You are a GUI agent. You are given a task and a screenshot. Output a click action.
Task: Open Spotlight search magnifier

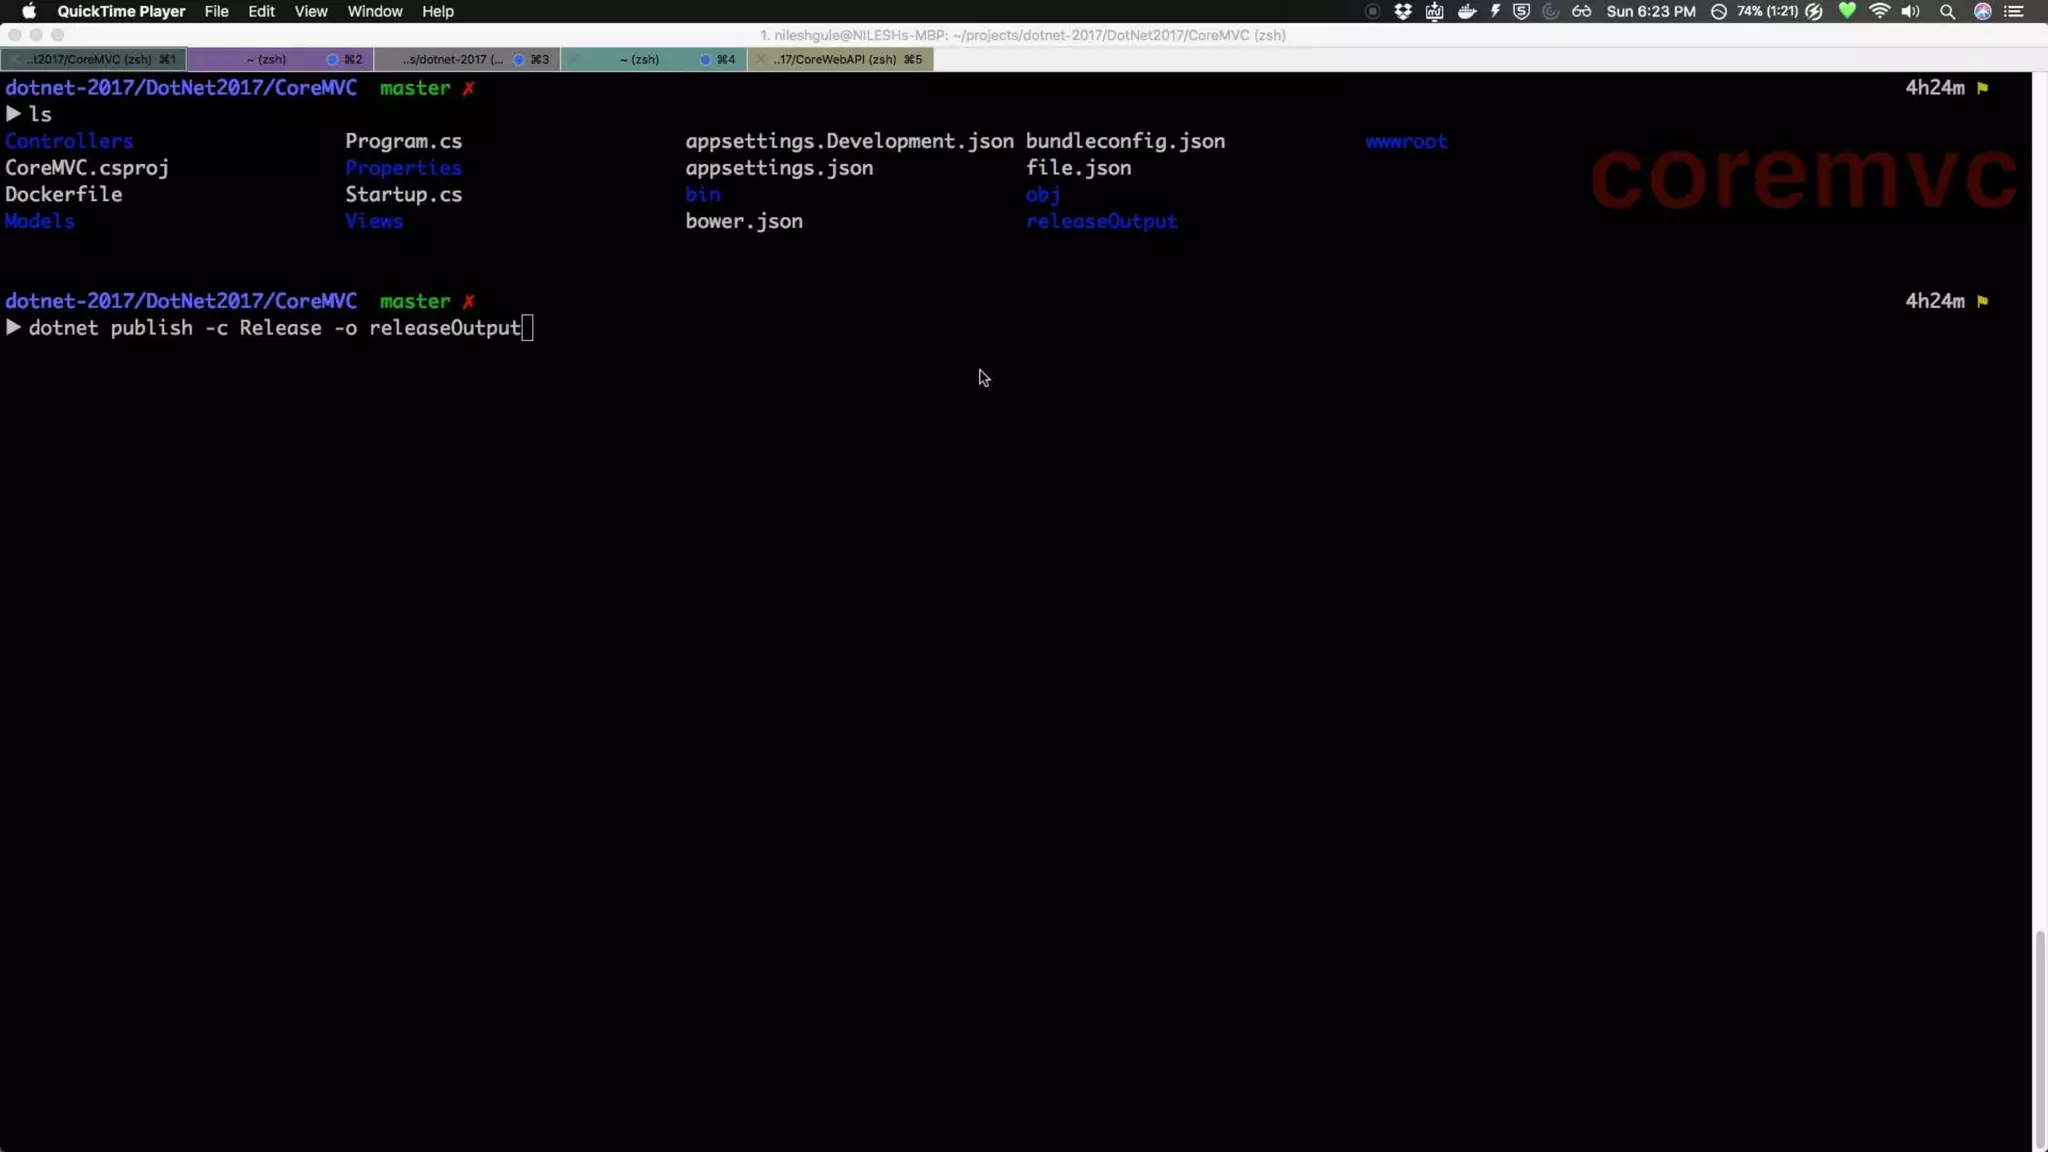[x=1947, y=11]
